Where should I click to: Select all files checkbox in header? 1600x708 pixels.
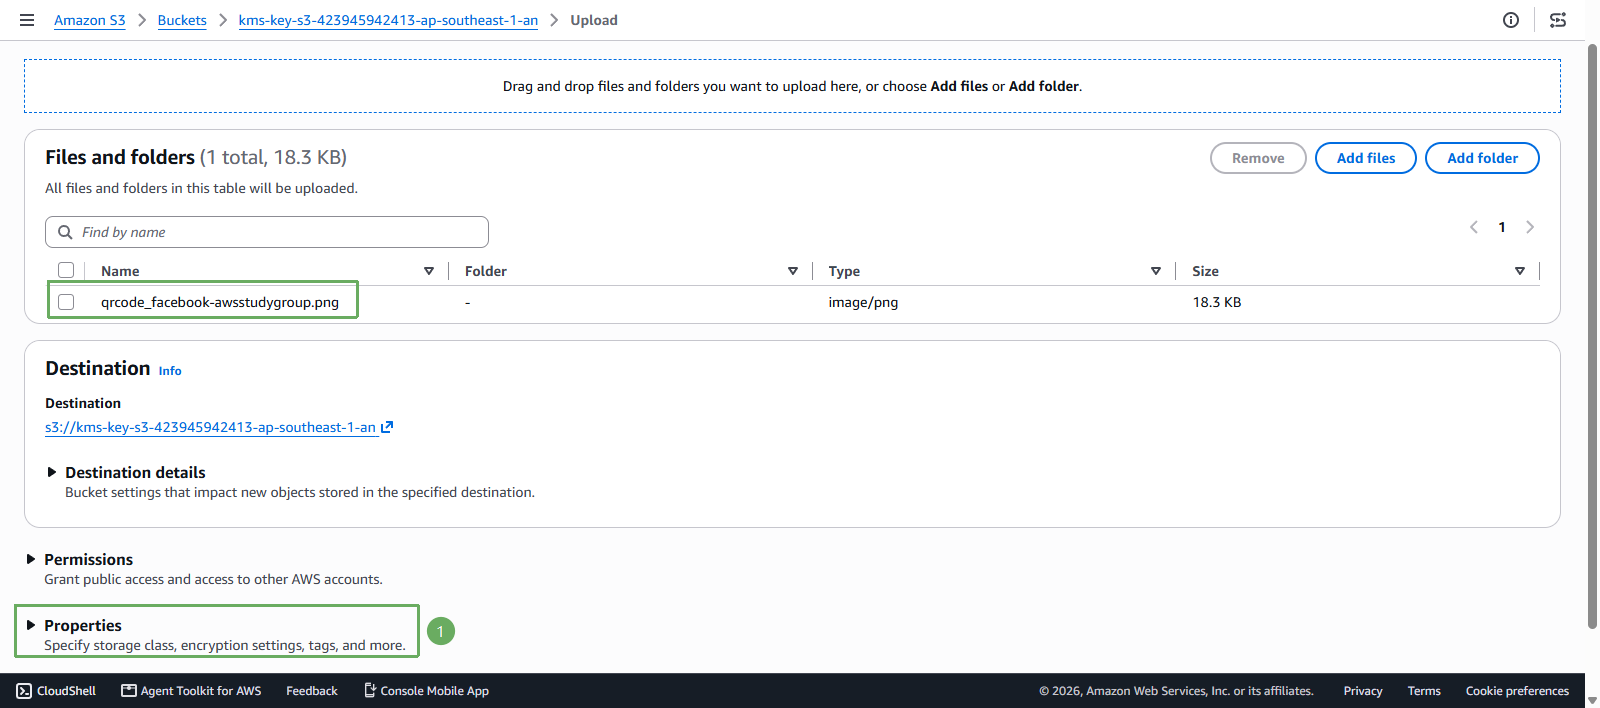click(x=66, y=270)
